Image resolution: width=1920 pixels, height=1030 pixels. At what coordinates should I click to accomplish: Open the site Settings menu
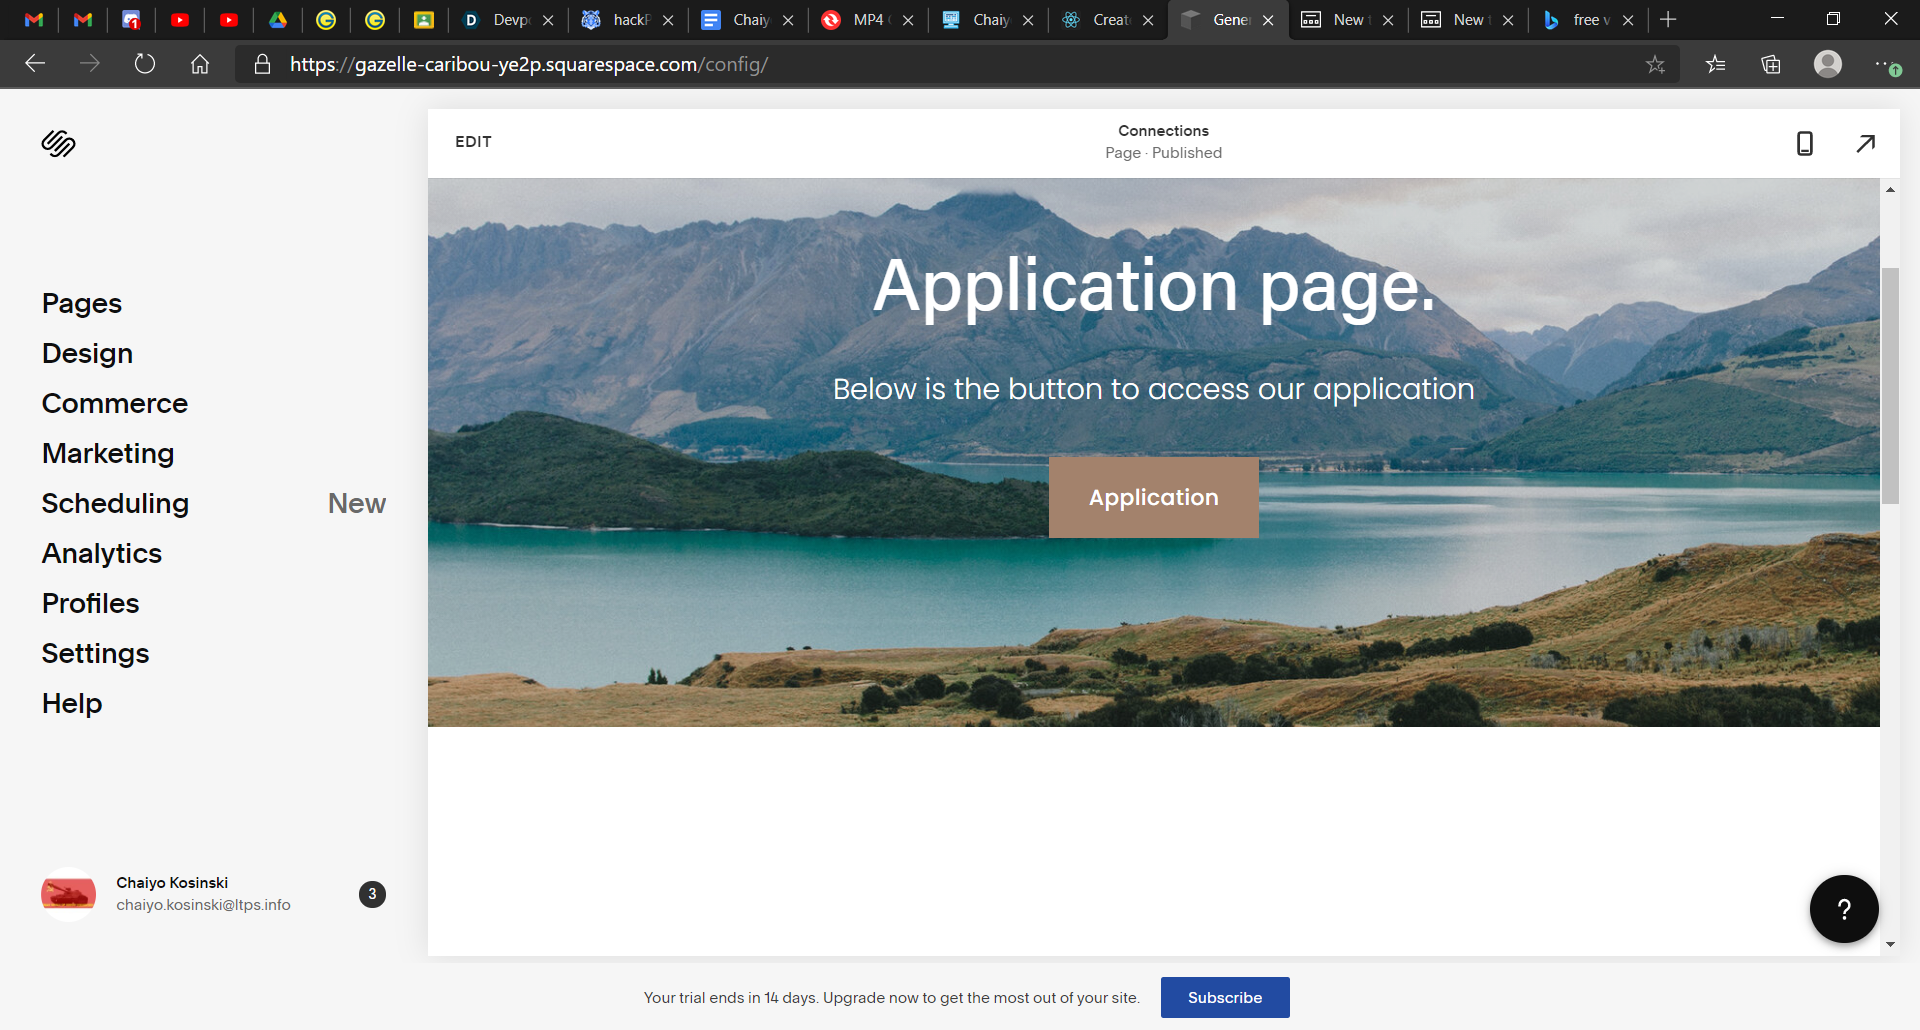[x=96, y=653]
